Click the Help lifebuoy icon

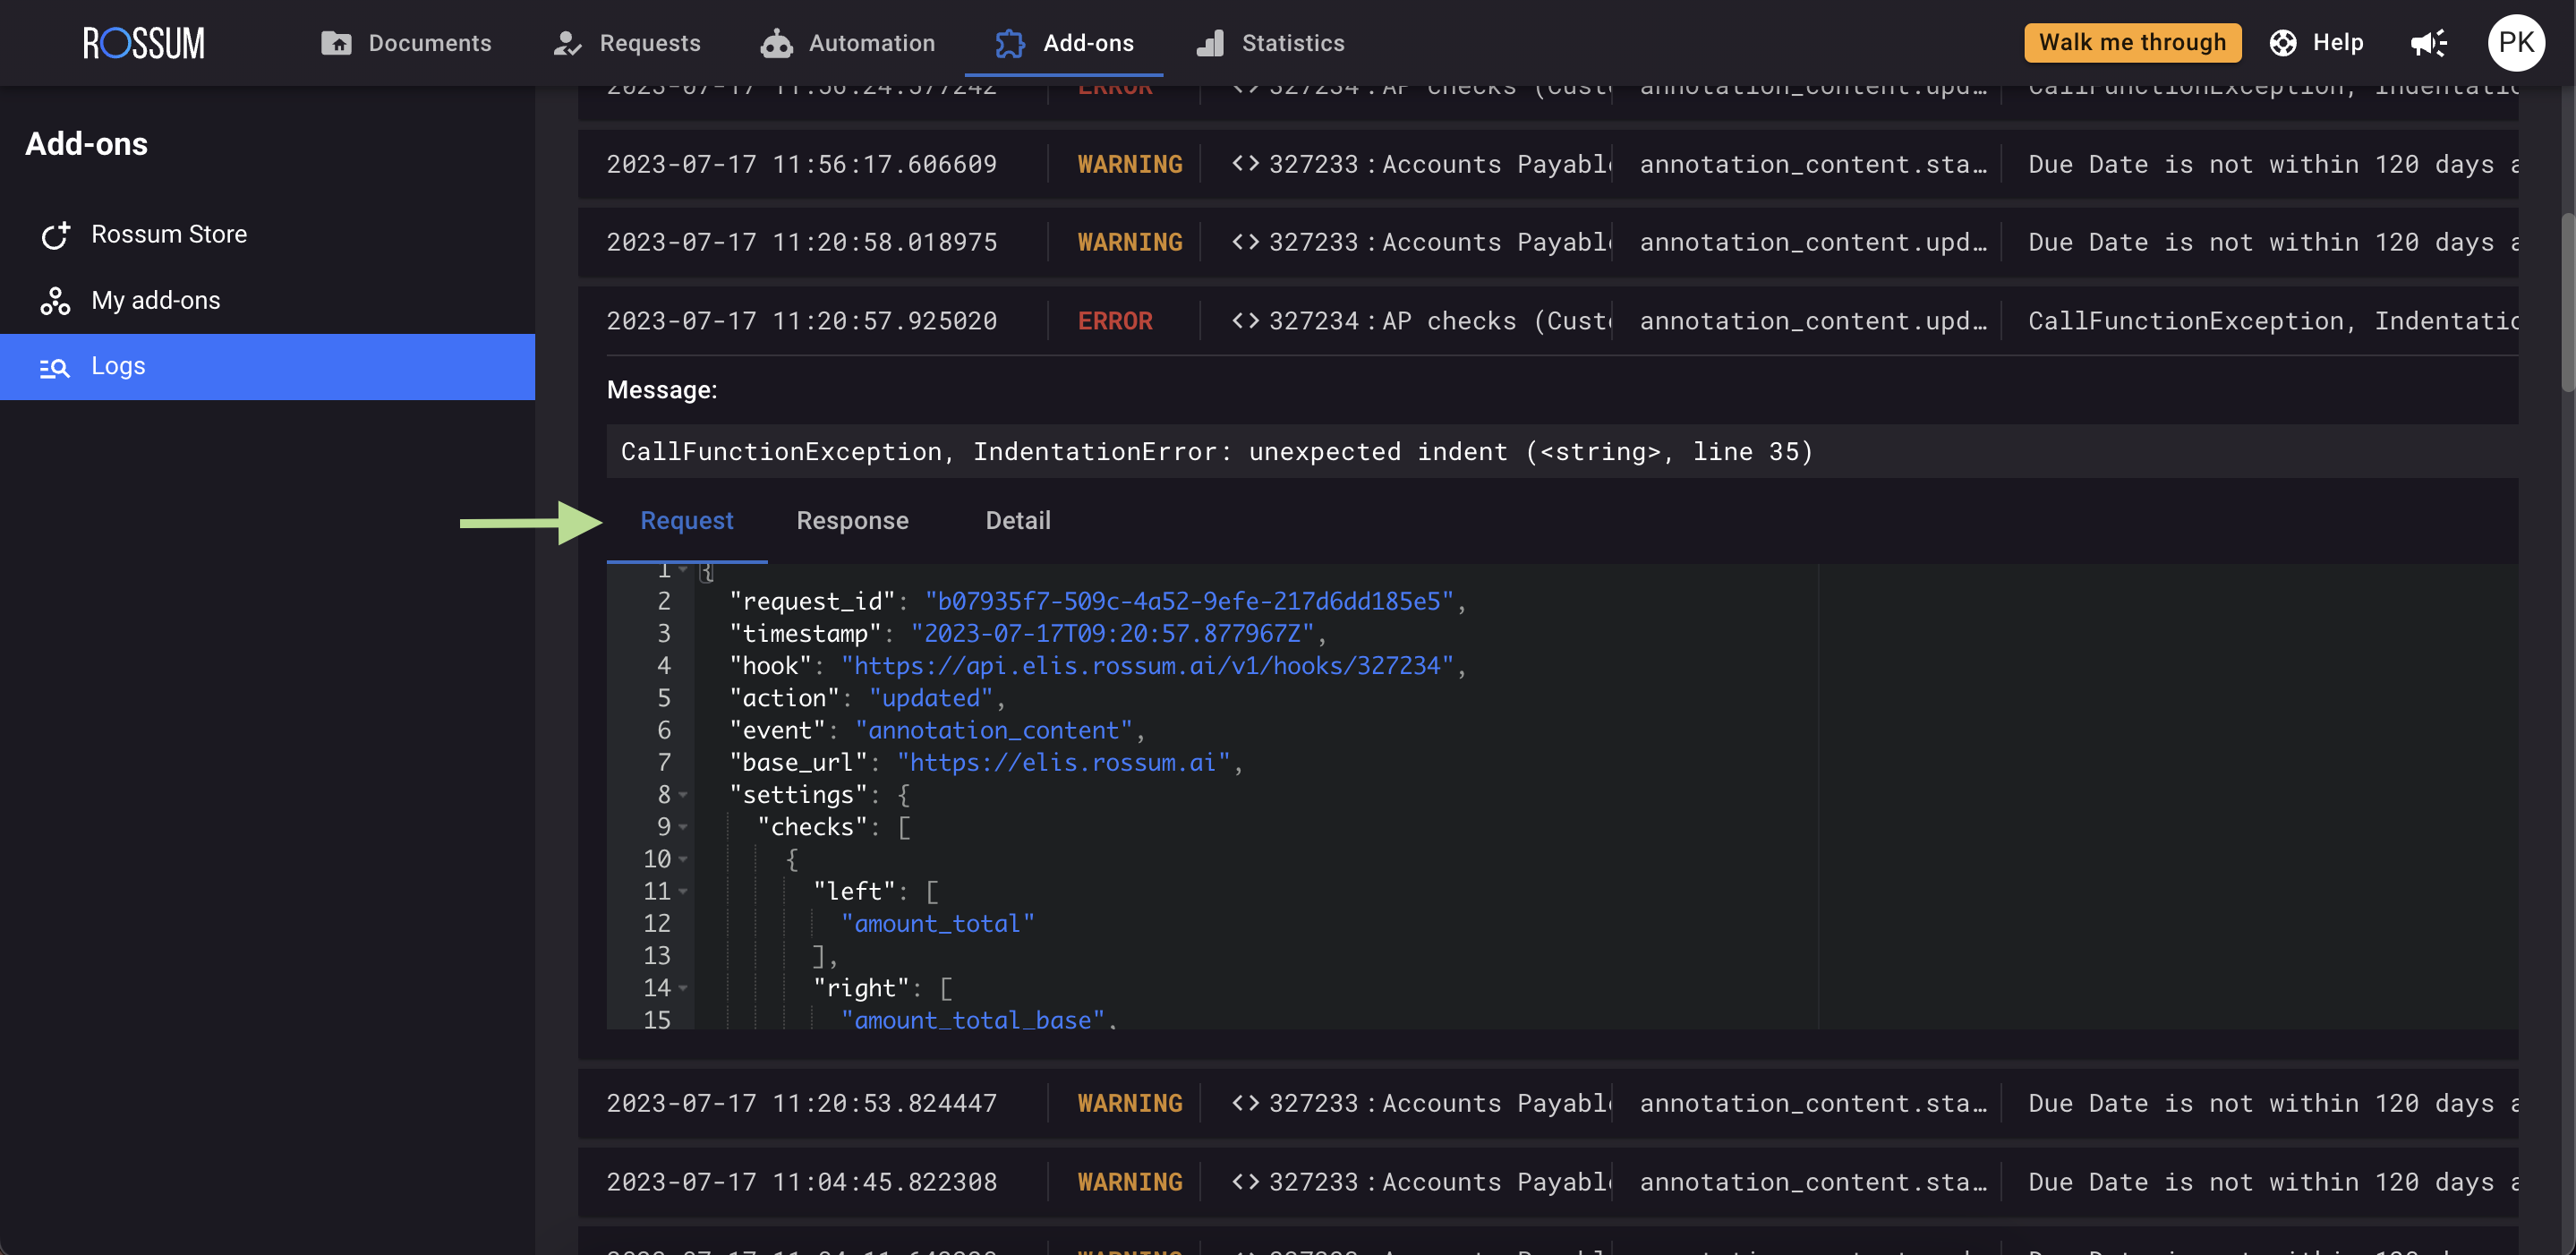pos(2282,43)
